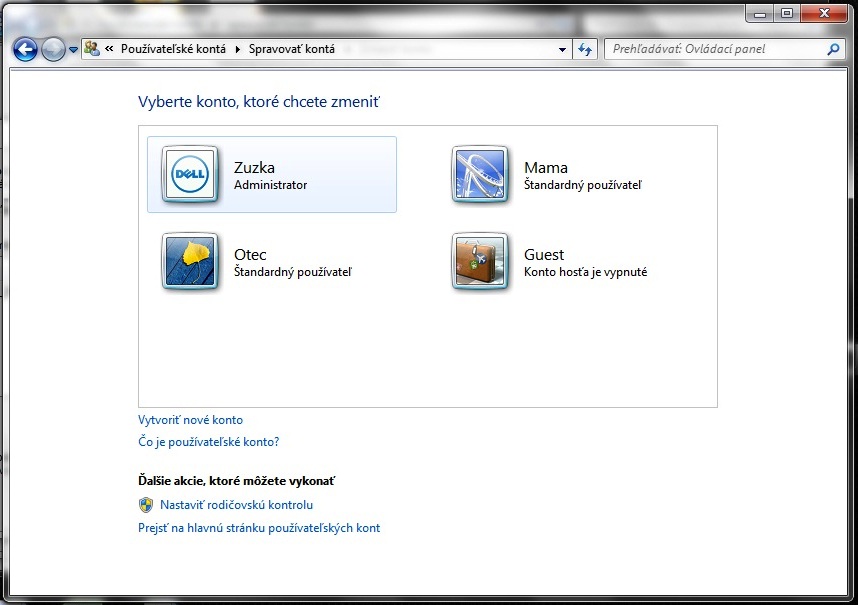Close the window with the red X
Viewport: 858px width, 605px height.
coord(825,13)
